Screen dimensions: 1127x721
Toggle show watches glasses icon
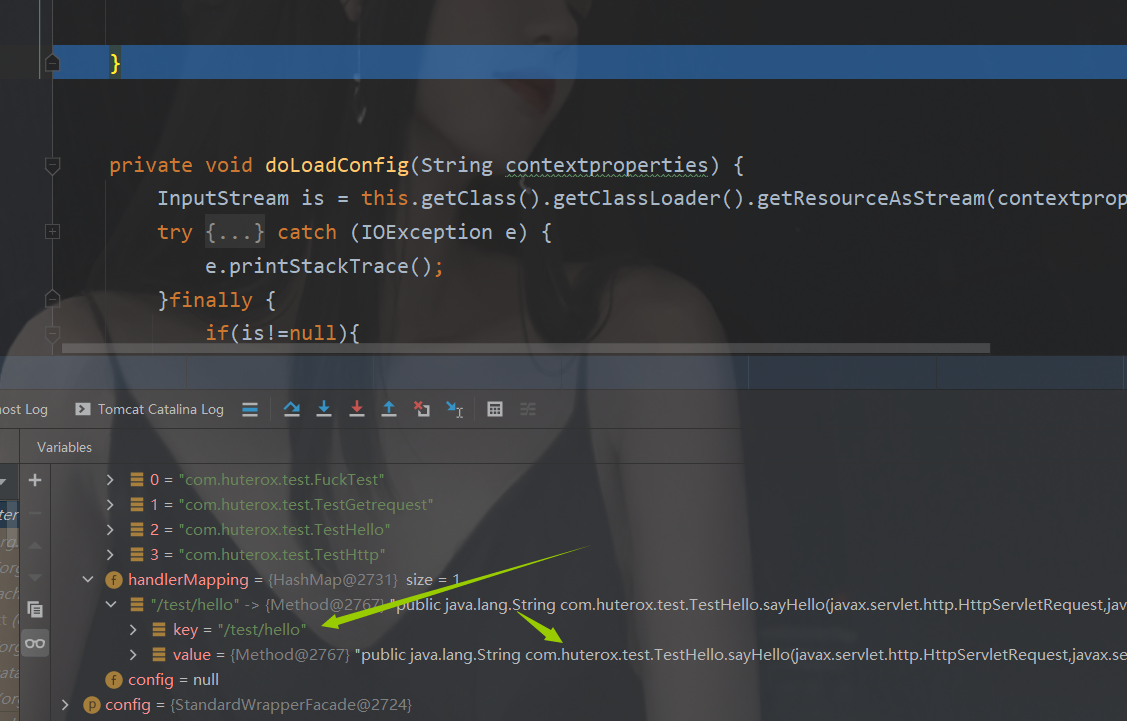pos(34,643)
